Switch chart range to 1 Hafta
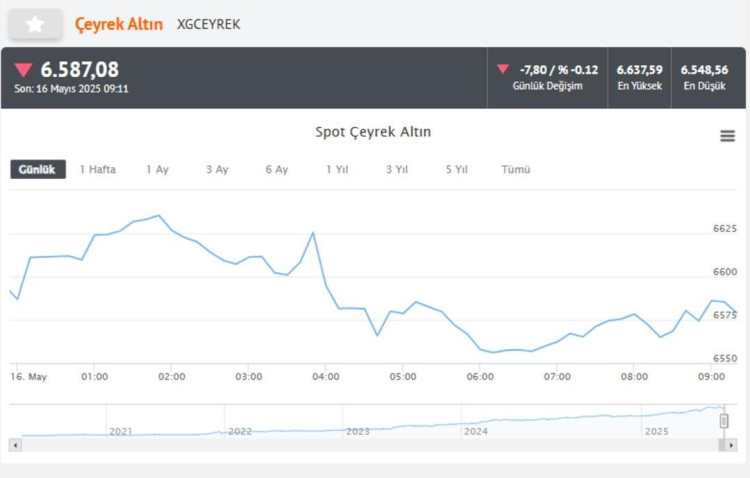Image resolution: width=750 pixels, height=478 pixels. 98,170
